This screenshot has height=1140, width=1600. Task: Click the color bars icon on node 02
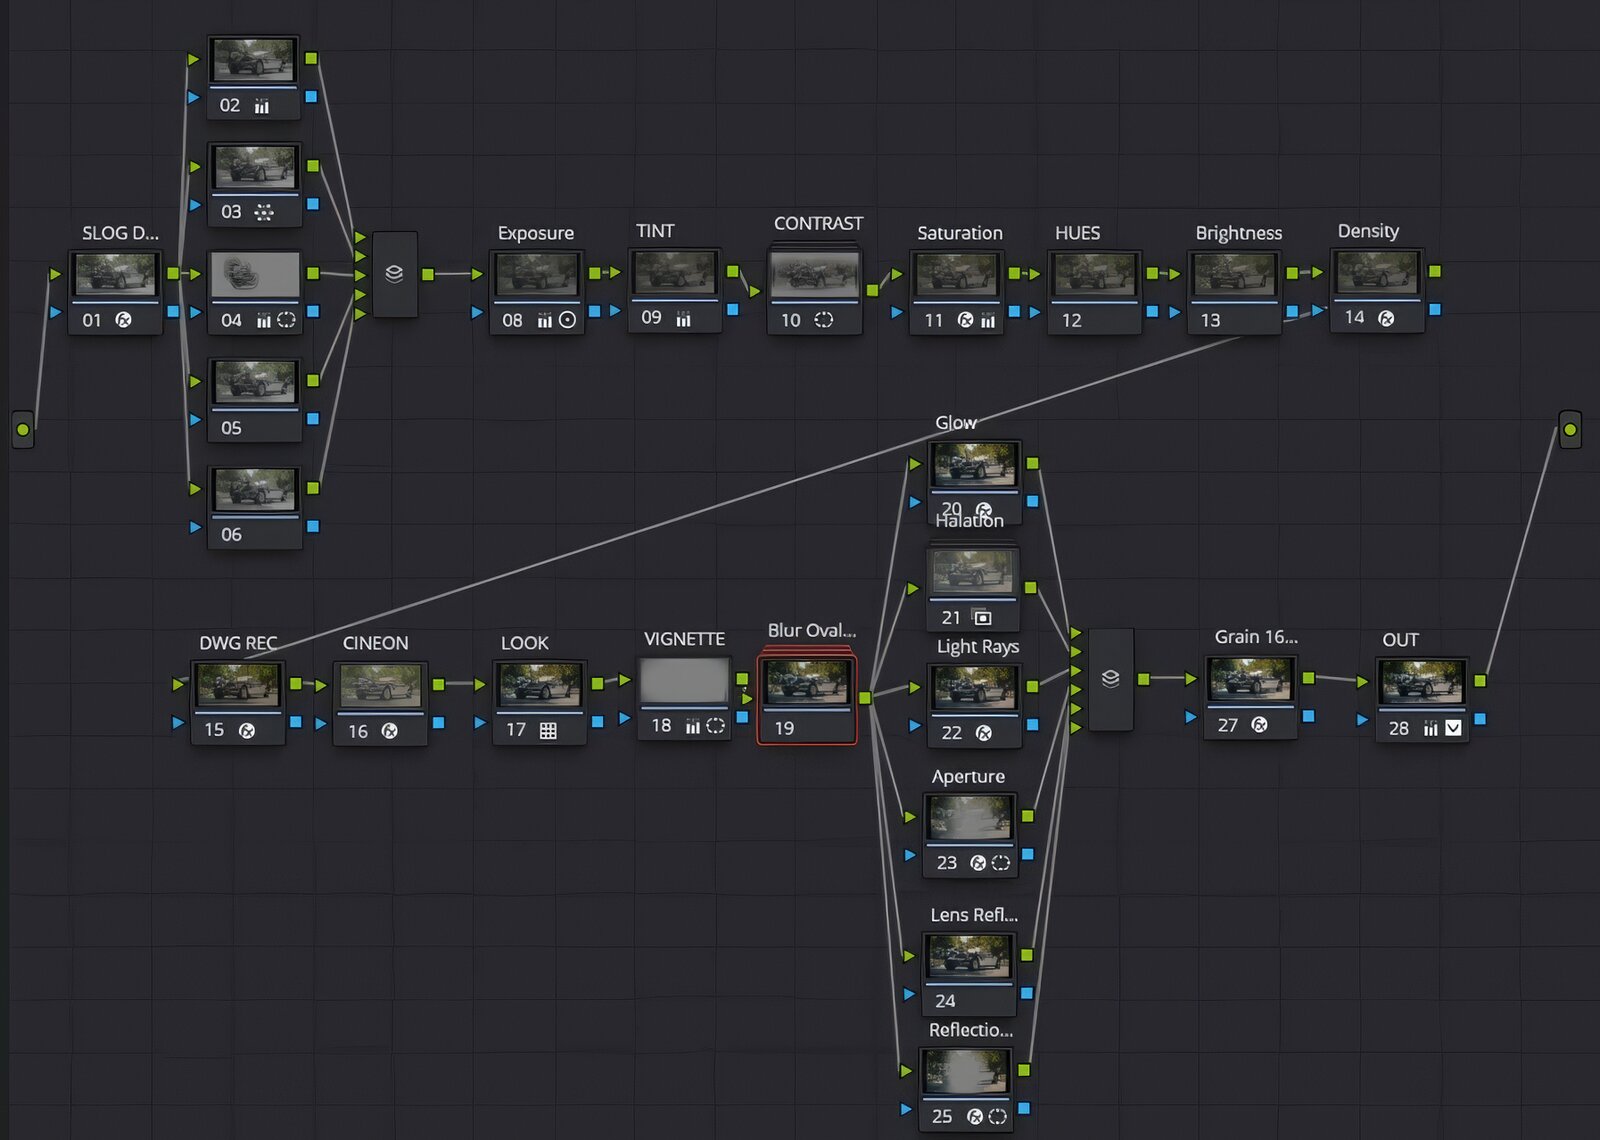coord(262,106)
